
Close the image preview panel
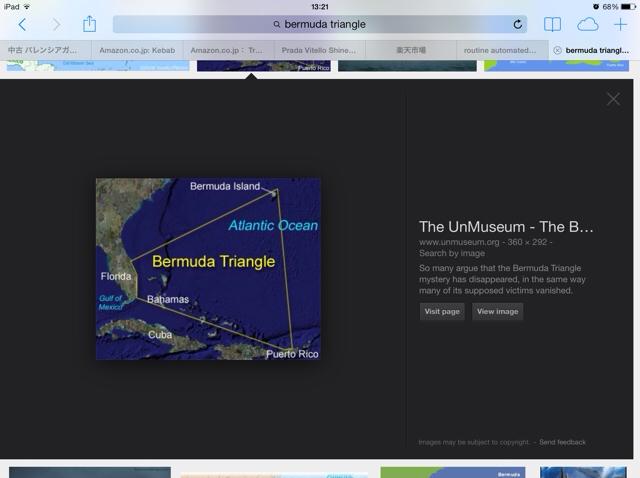613,99
